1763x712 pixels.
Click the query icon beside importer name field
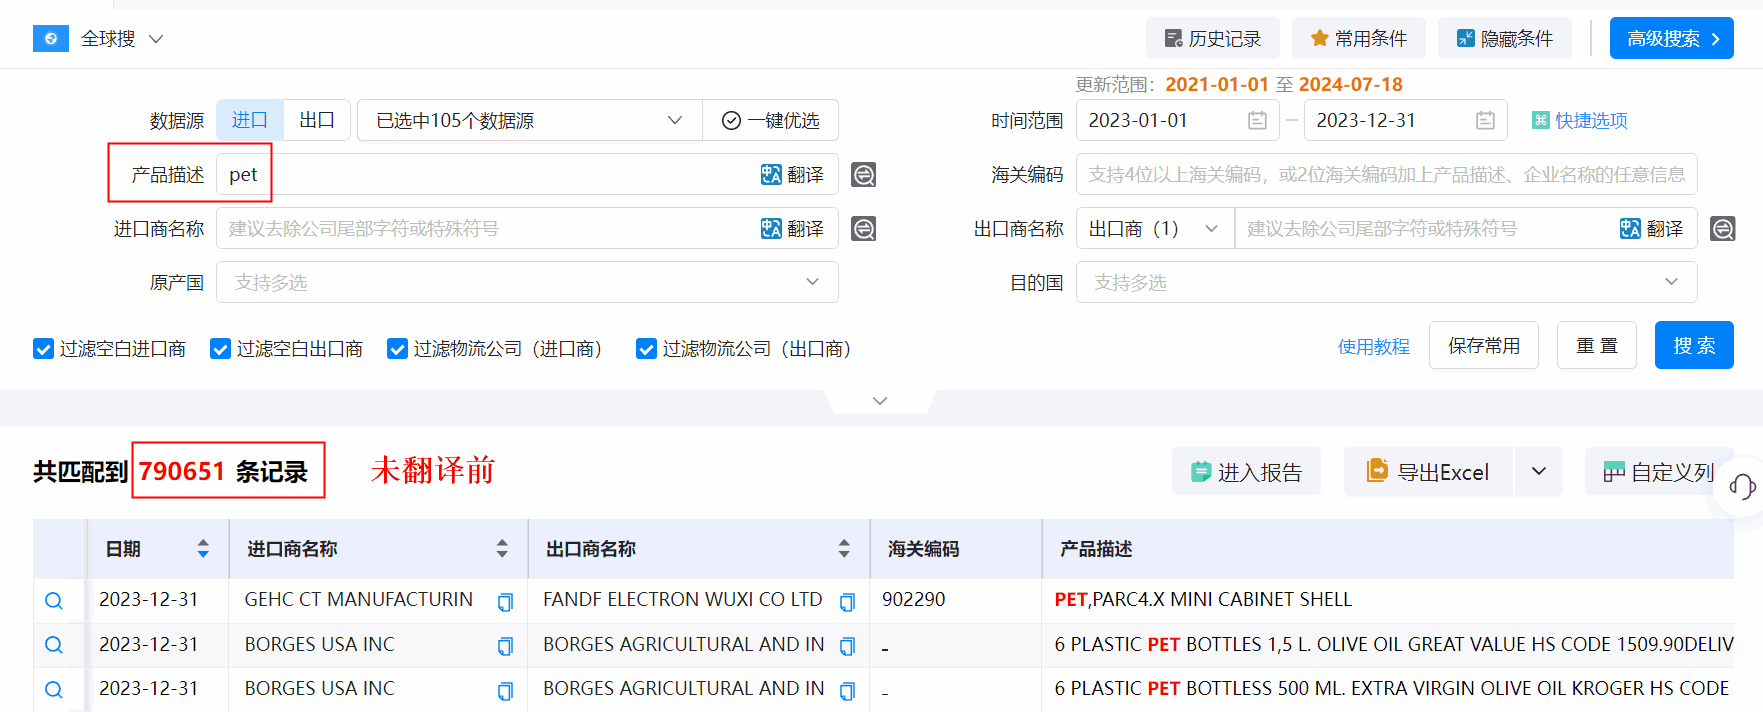pos(863,229)
